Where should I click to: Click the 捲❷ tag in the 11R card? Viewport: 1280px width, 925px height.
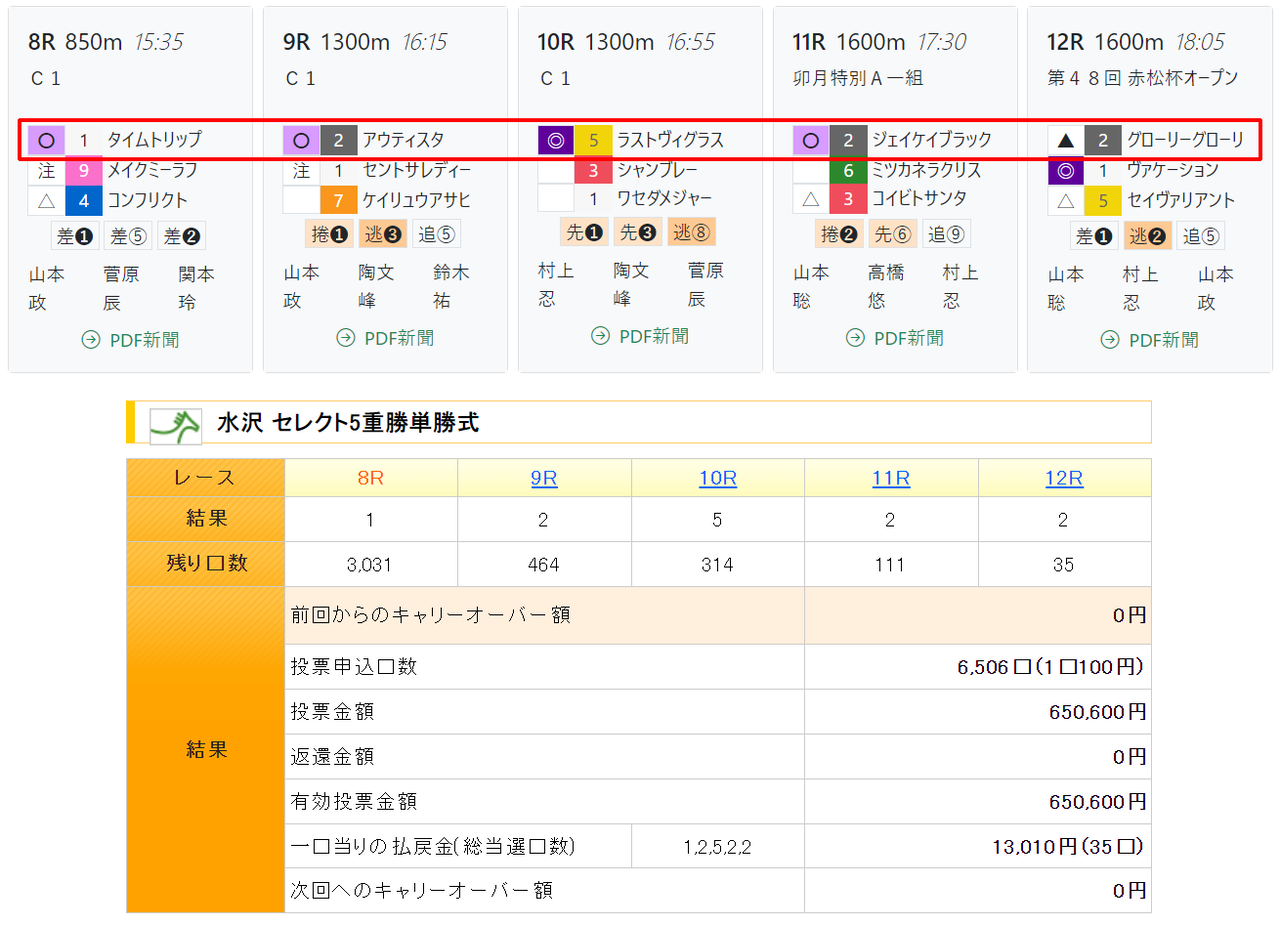(x=840, y=234)
